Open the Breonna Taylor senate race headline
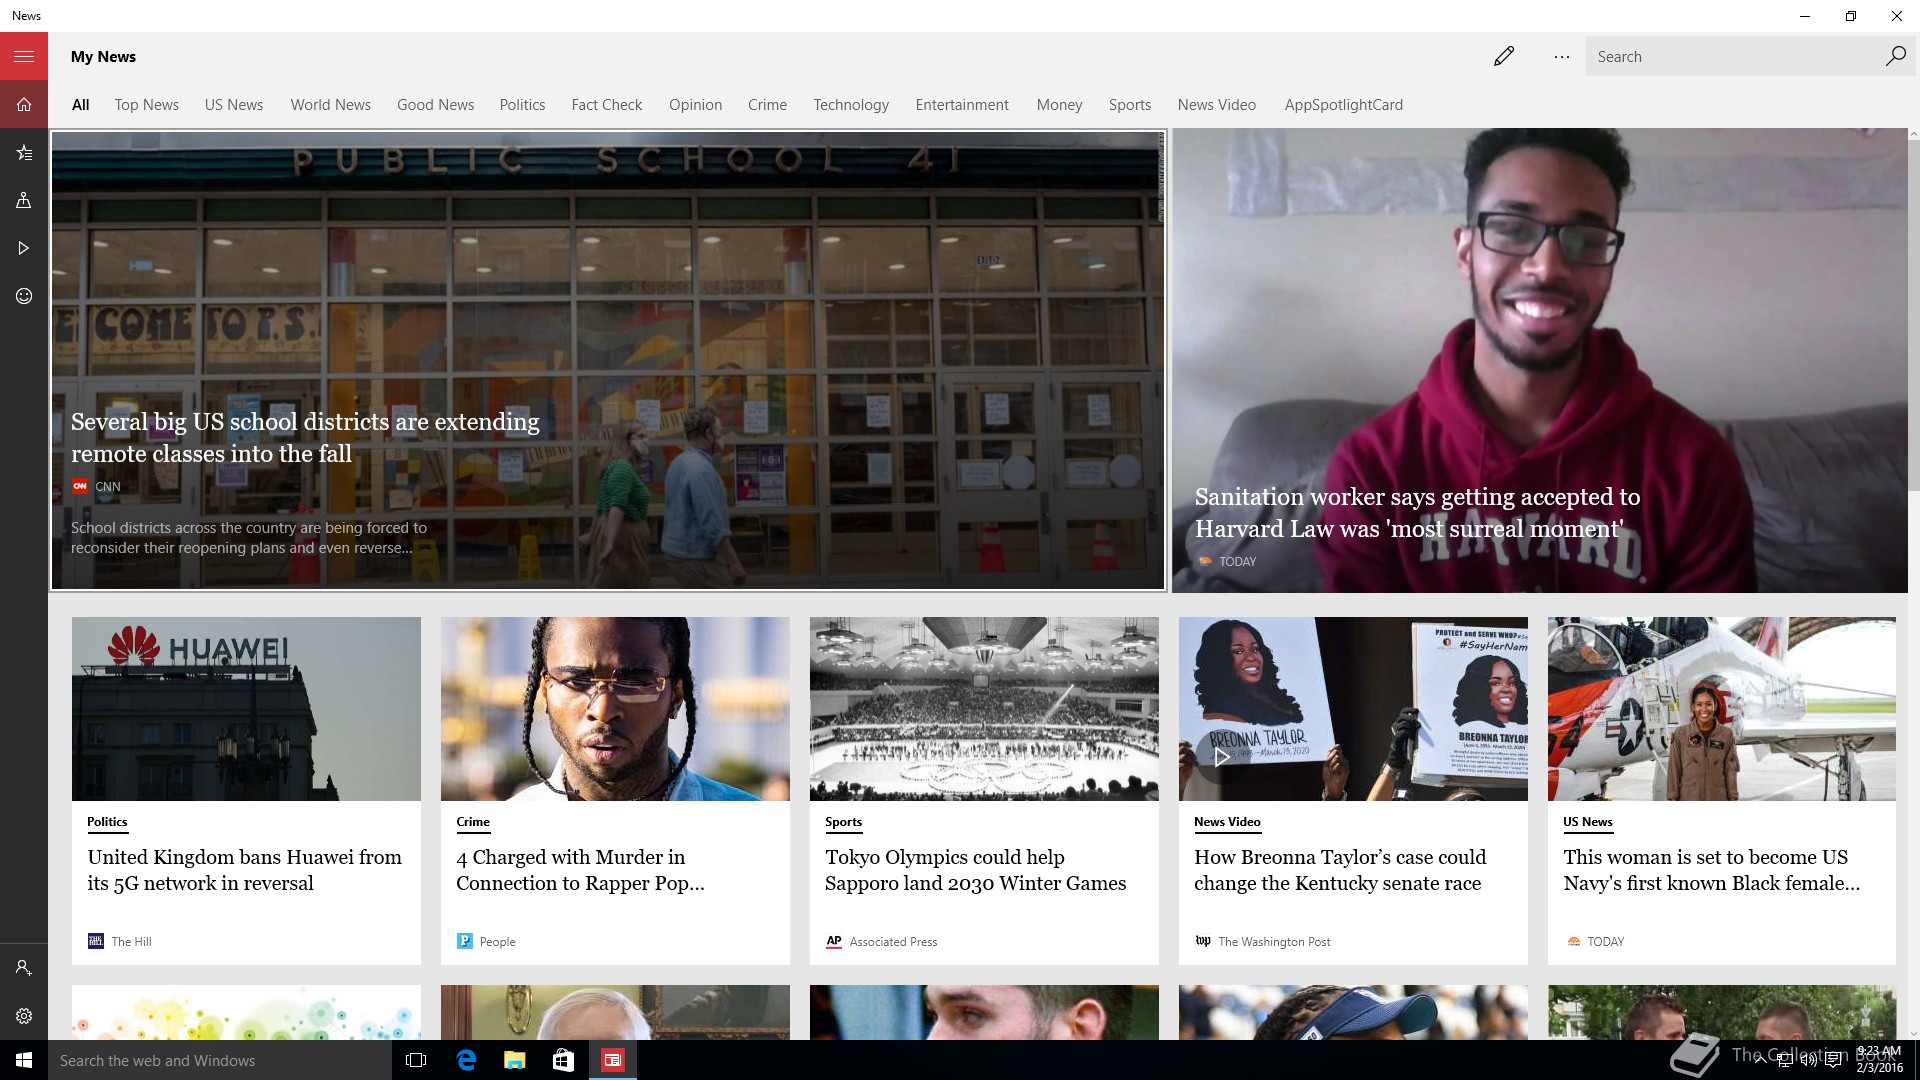 click(1340, 870)
